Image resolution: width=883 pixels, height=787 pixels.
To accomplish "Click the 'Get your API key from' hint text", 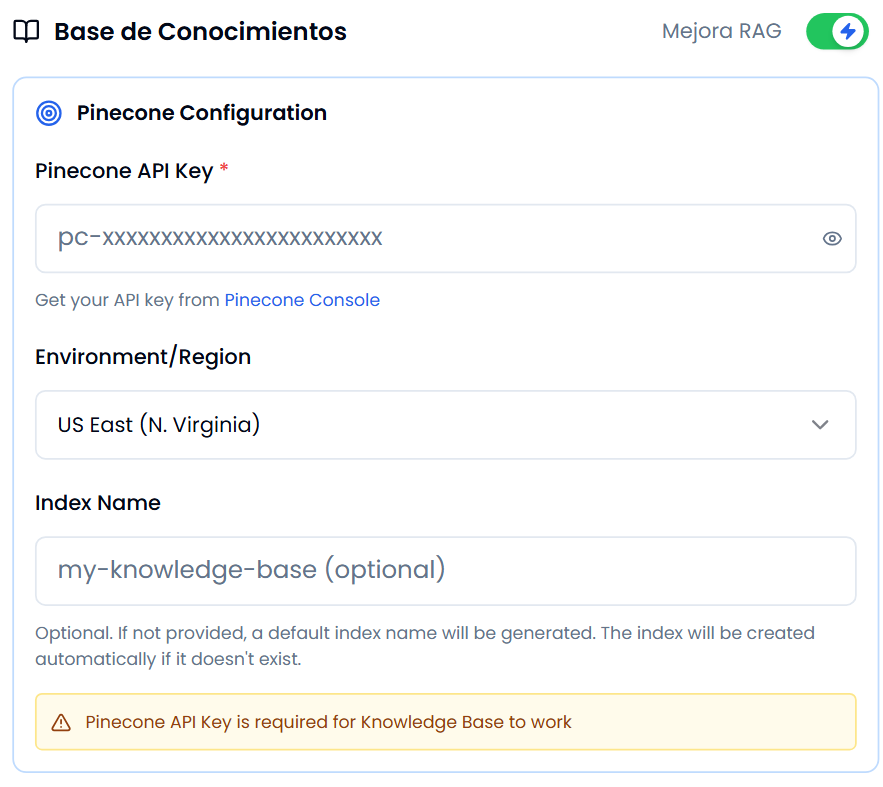I will 127,300.
